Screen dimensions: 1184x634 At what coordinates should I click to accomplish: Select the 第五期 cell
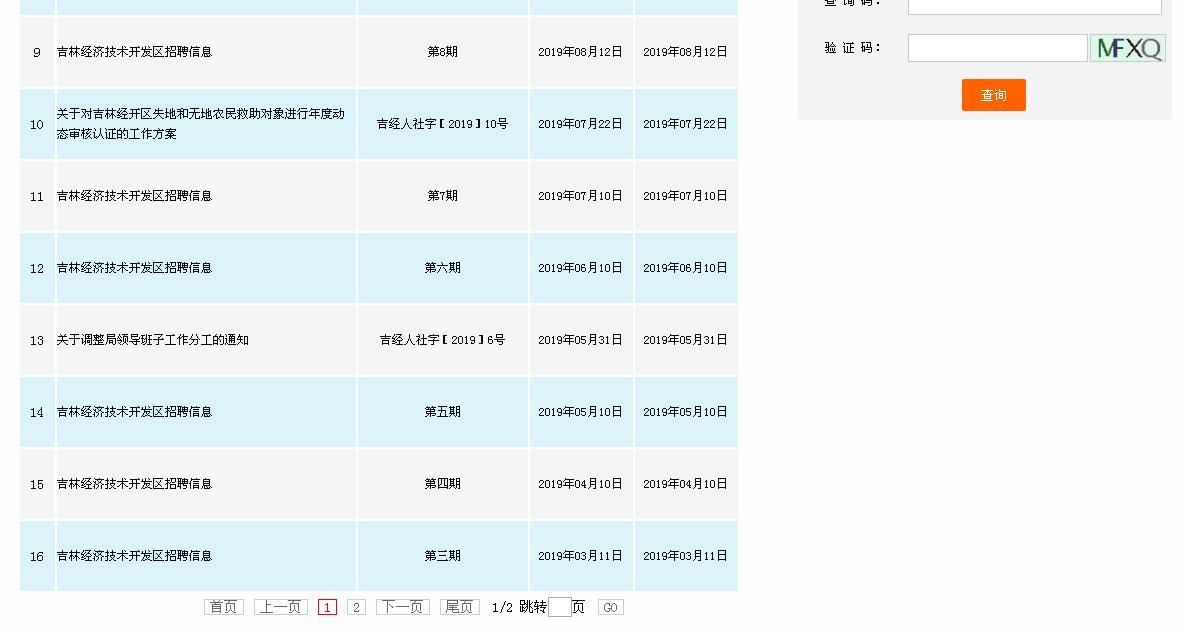[x=442, y=412]
